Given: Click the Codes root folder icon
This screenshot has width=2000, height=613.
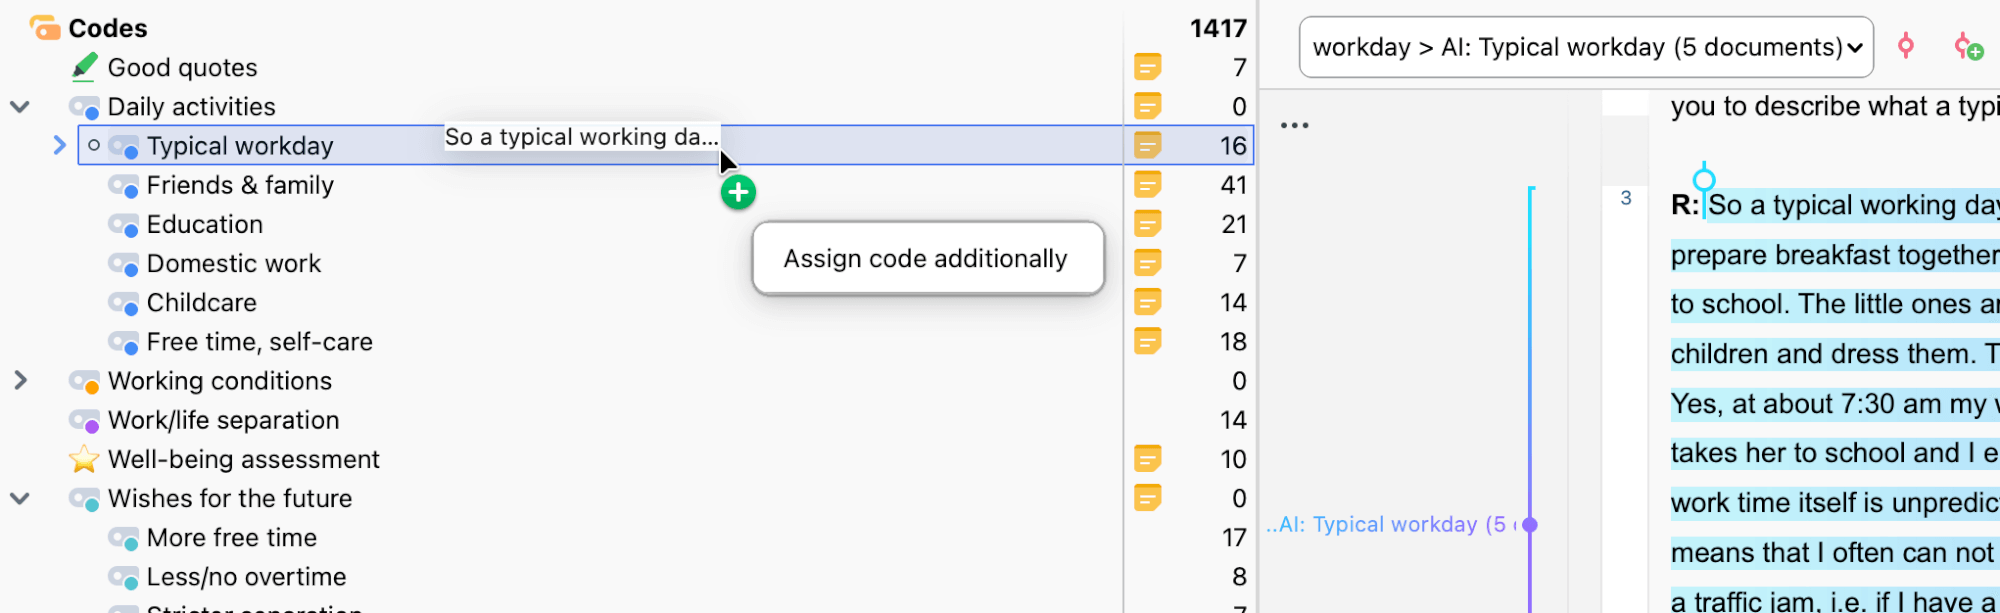Looking at the screenshot, I should pos(45,28).
